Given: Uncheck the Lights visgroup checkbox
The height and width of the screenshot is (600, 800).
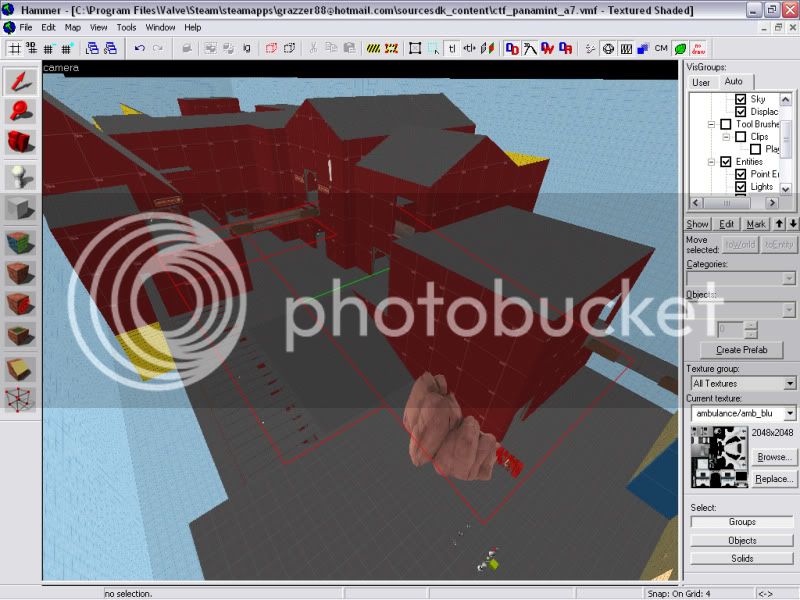Looking at the screenshot, I should pos(740,187).
